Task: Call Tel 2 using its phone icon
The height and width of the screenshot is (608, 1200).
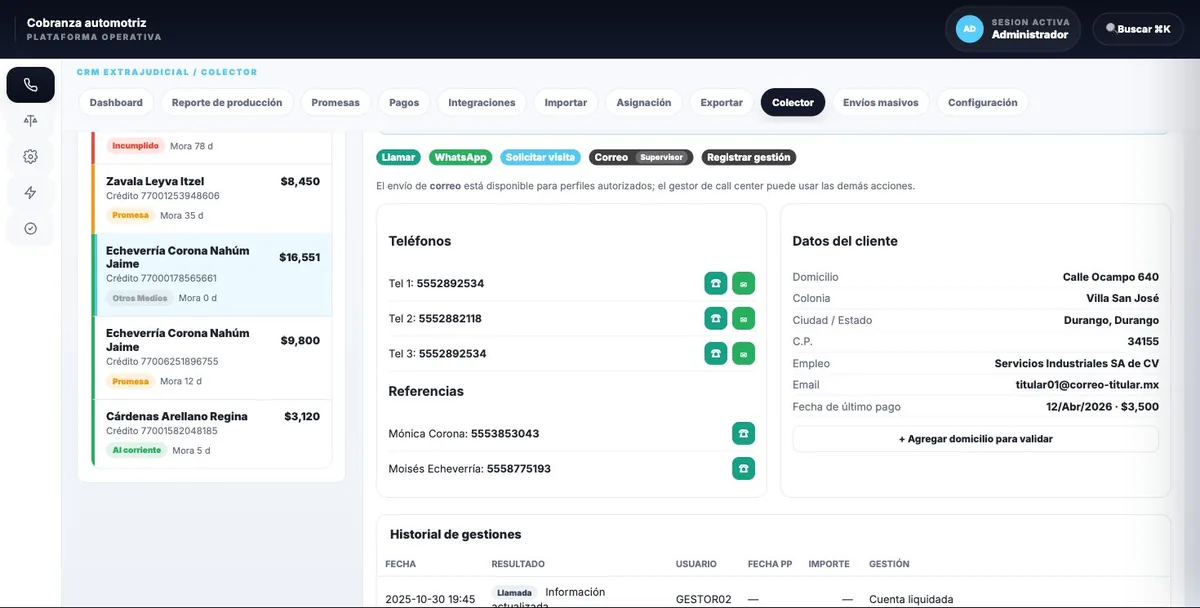Action: (715, 318)
